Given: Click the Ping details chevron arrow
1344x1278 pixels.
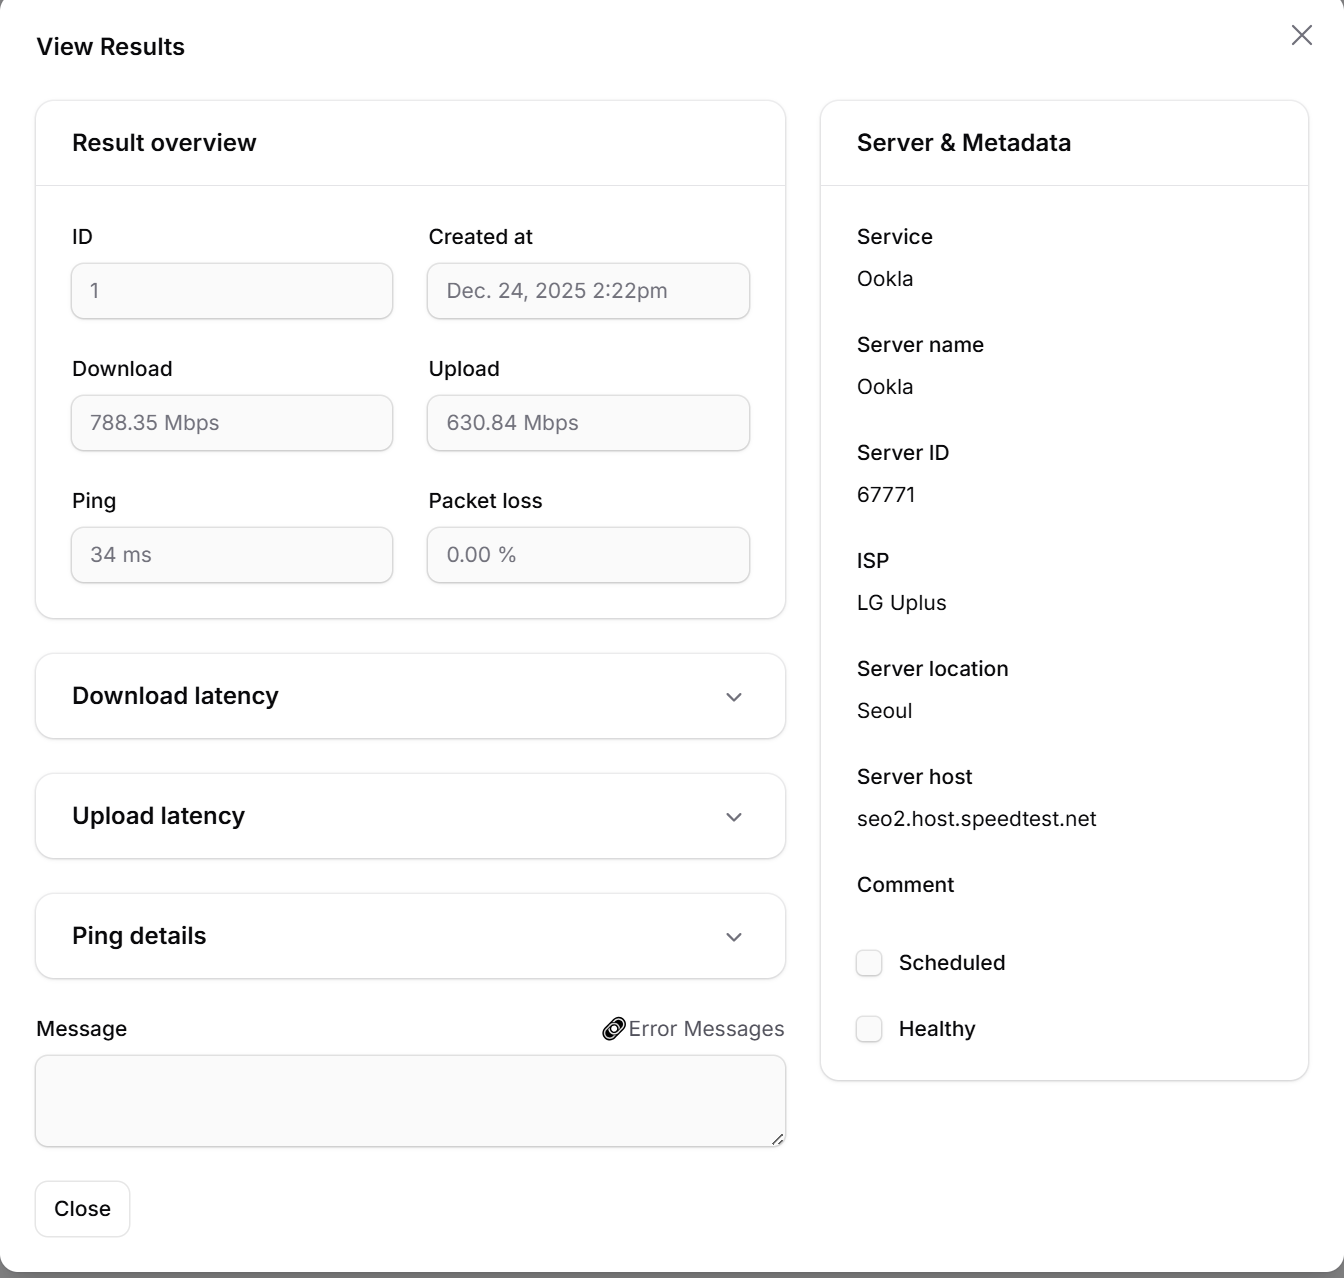Looking at the screenshot, I should click(x=734, y=937).
